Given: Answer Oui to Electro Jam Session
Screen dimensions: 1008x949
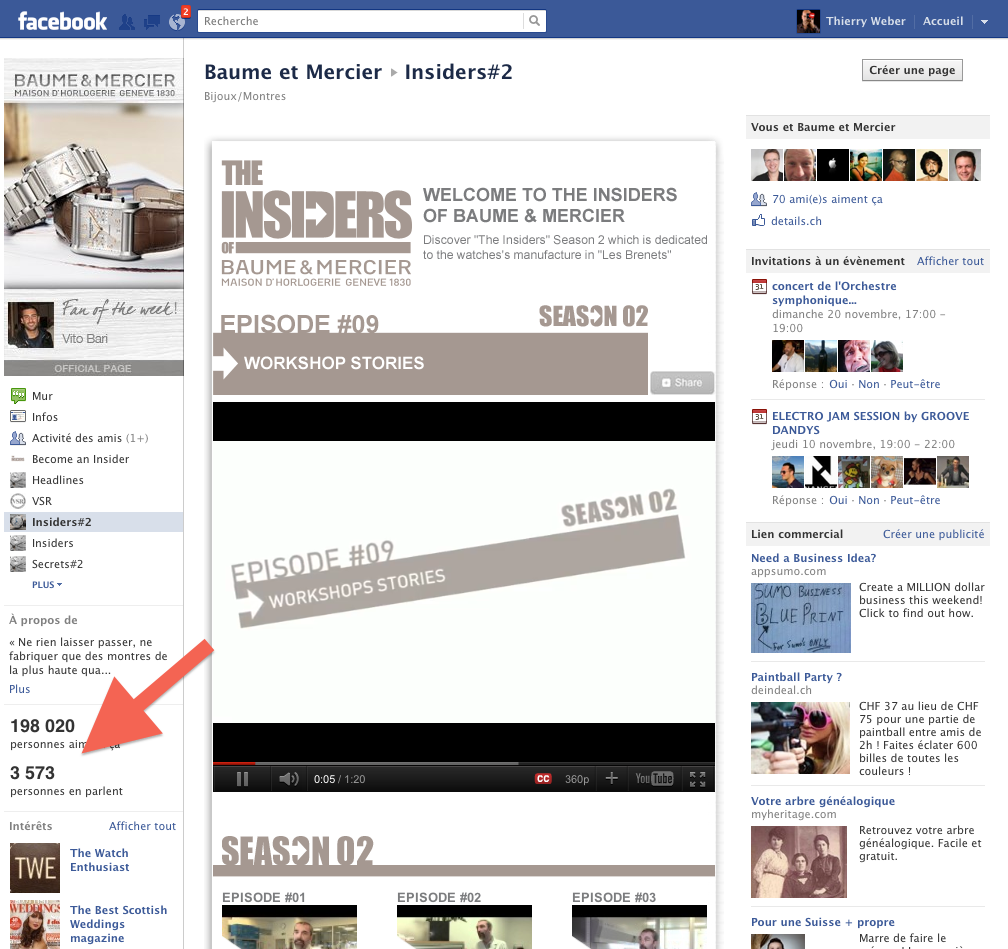Looking at the screenshot, I should [x=838, y=500].
